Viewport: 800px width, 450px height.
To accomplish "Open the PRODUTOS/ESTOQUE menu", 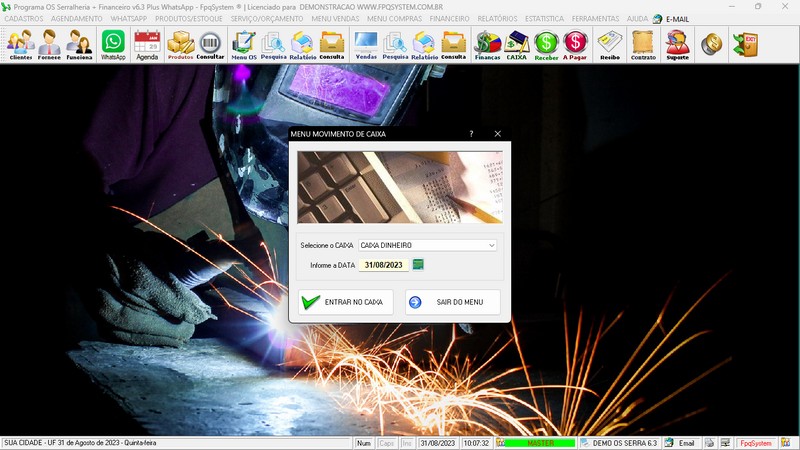I will pos(187,19).
